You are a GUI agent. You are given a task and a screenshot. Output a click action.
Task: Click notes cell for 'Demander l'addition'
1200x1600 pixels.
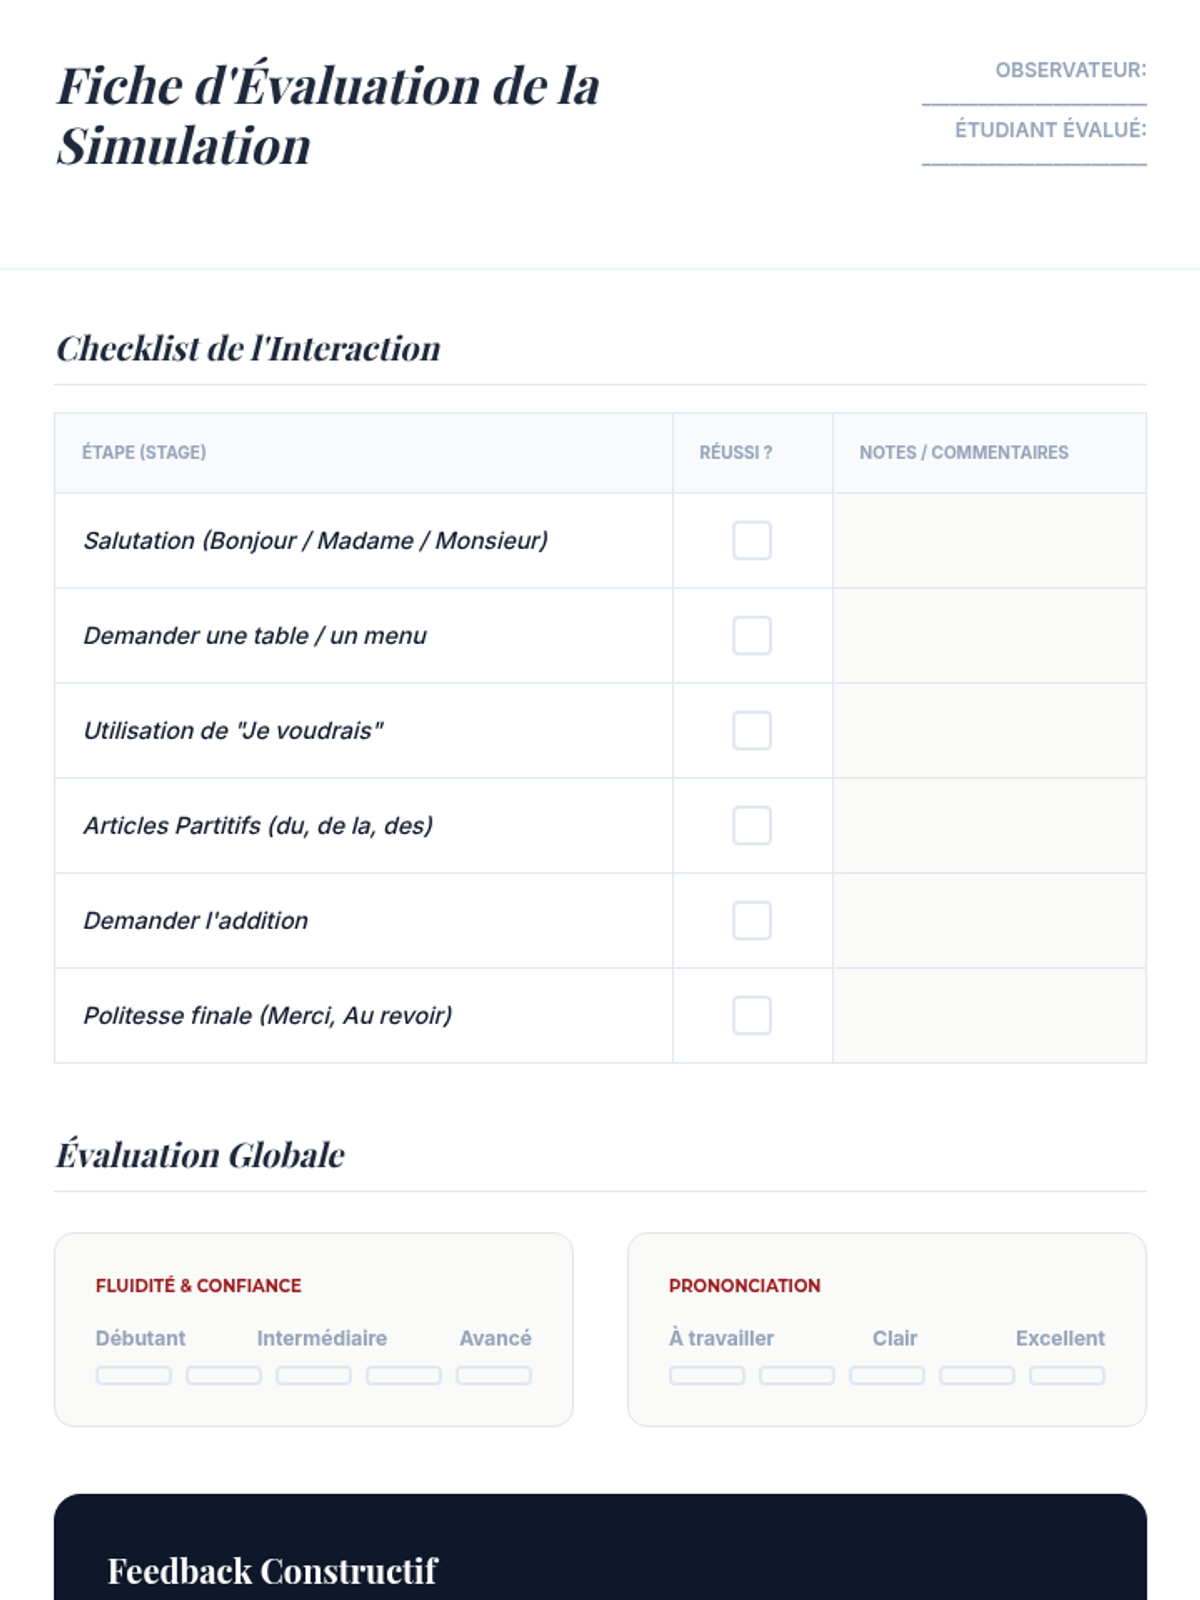point(989,920)
